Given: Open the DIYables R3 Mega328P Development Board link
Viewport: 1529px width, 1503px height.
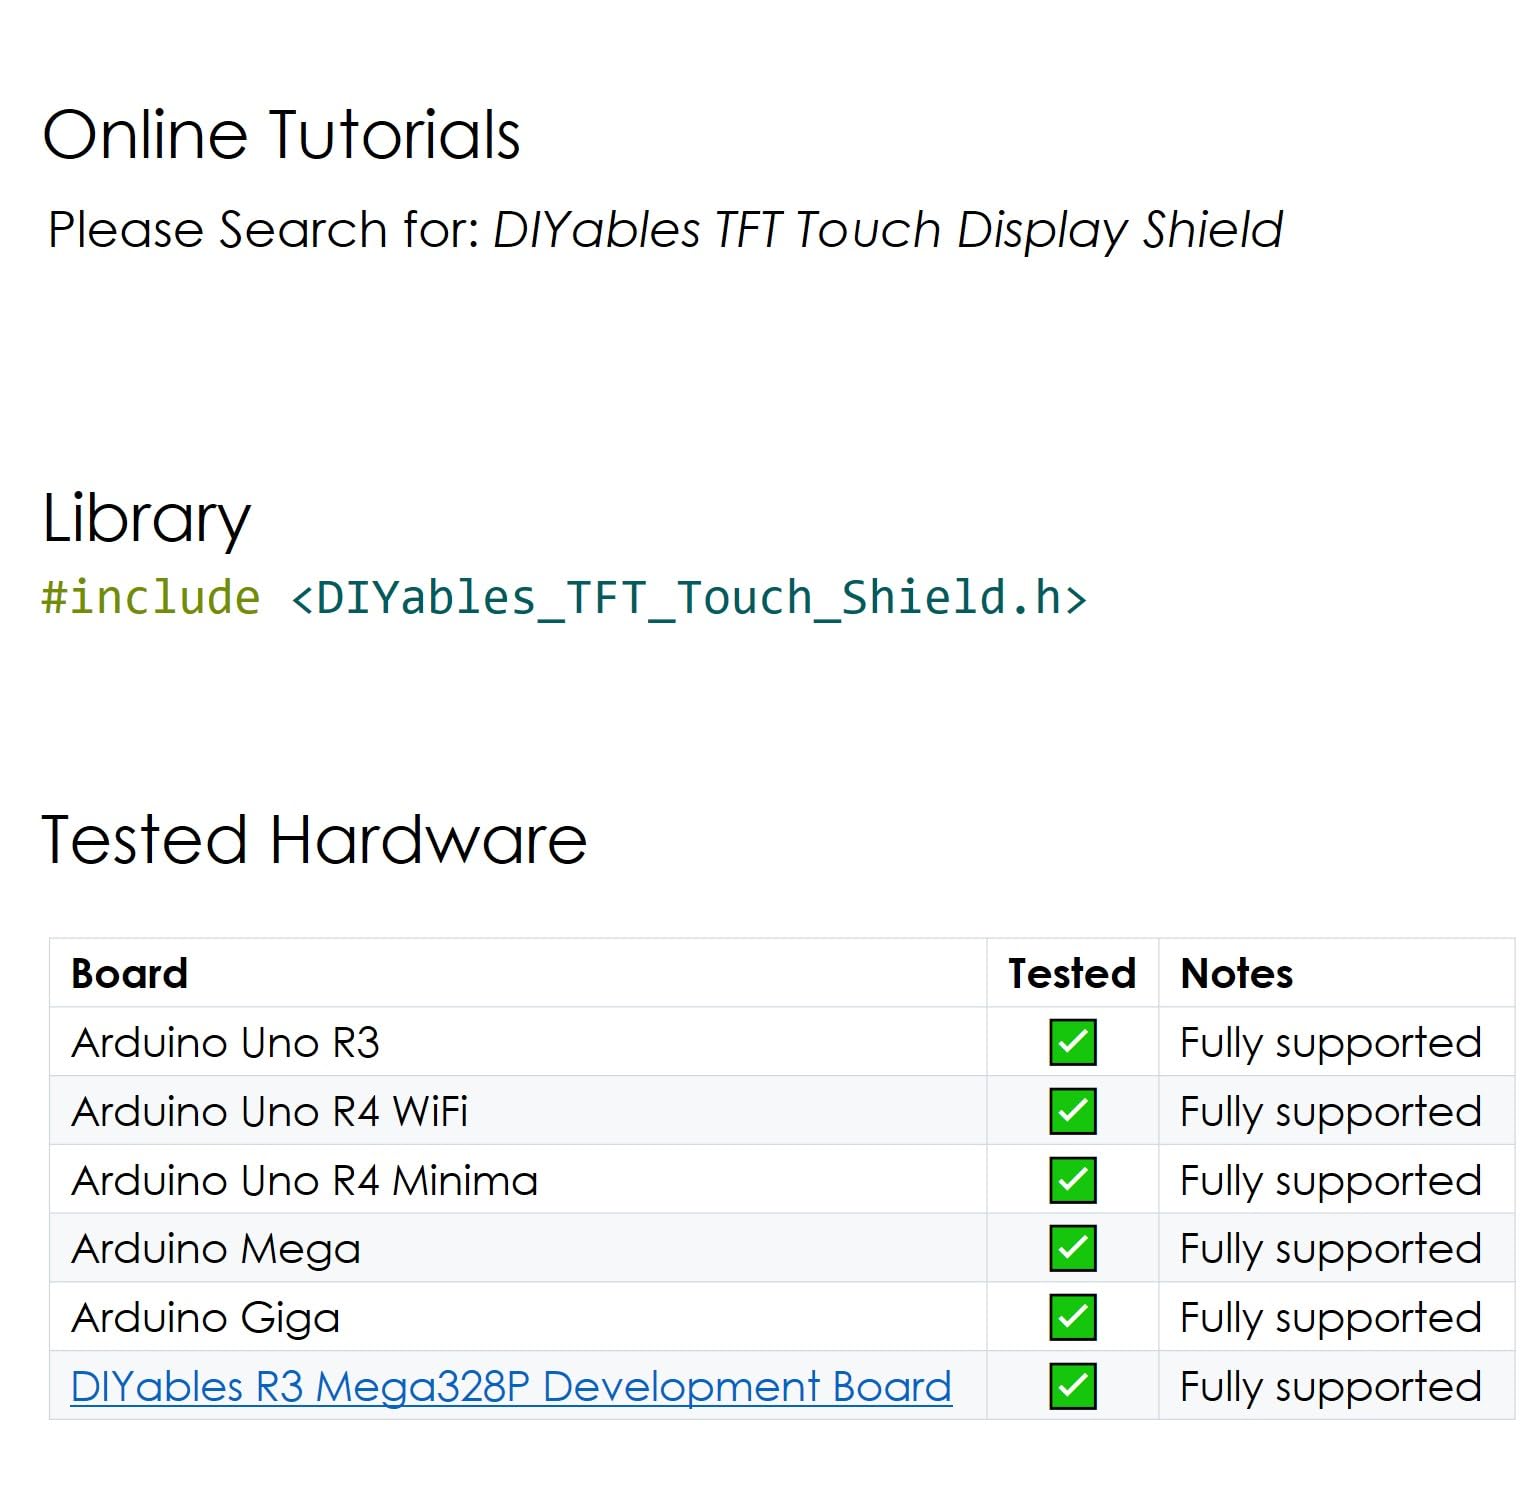Looking at the screenshot, I should click(511, 1387).
